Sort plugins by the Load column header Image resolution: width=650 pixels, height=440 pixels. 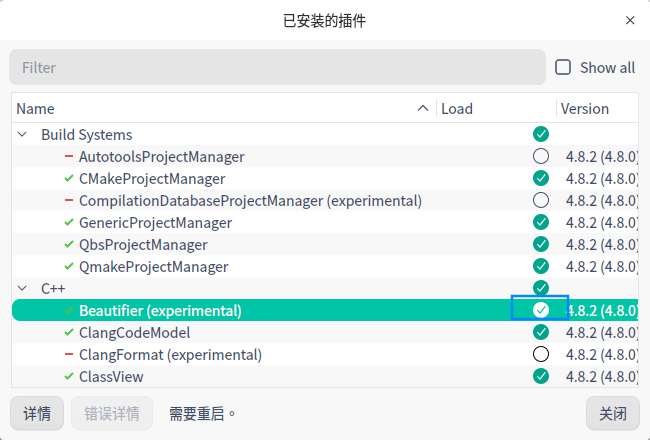click(495, 109)
